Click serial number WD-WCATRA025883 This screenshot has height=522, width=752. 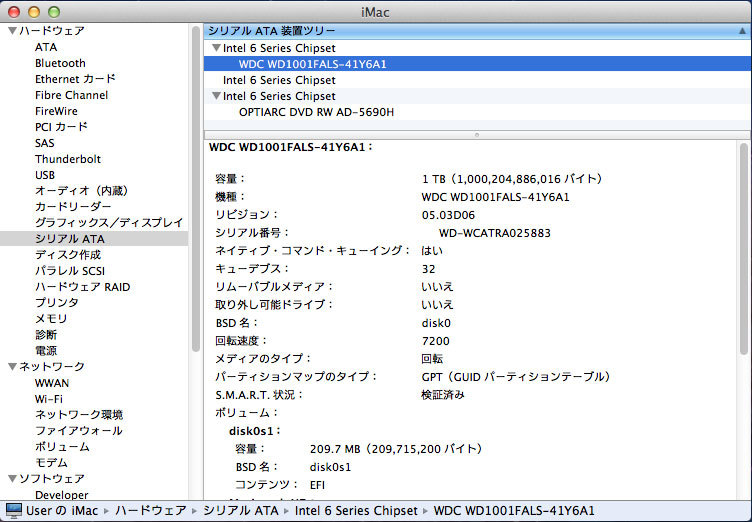point(494,233)
